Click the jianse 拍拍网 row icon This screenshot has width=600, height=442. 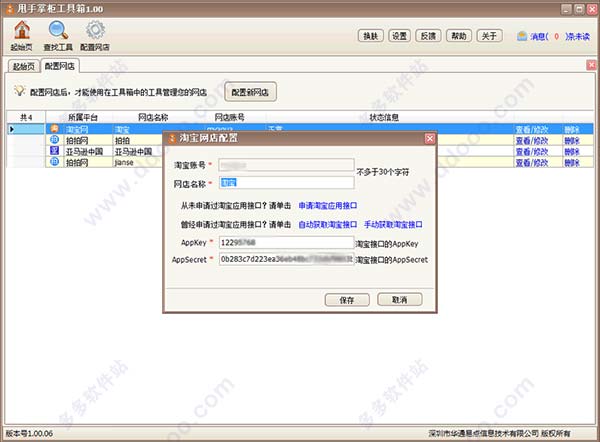coord(55,162)
